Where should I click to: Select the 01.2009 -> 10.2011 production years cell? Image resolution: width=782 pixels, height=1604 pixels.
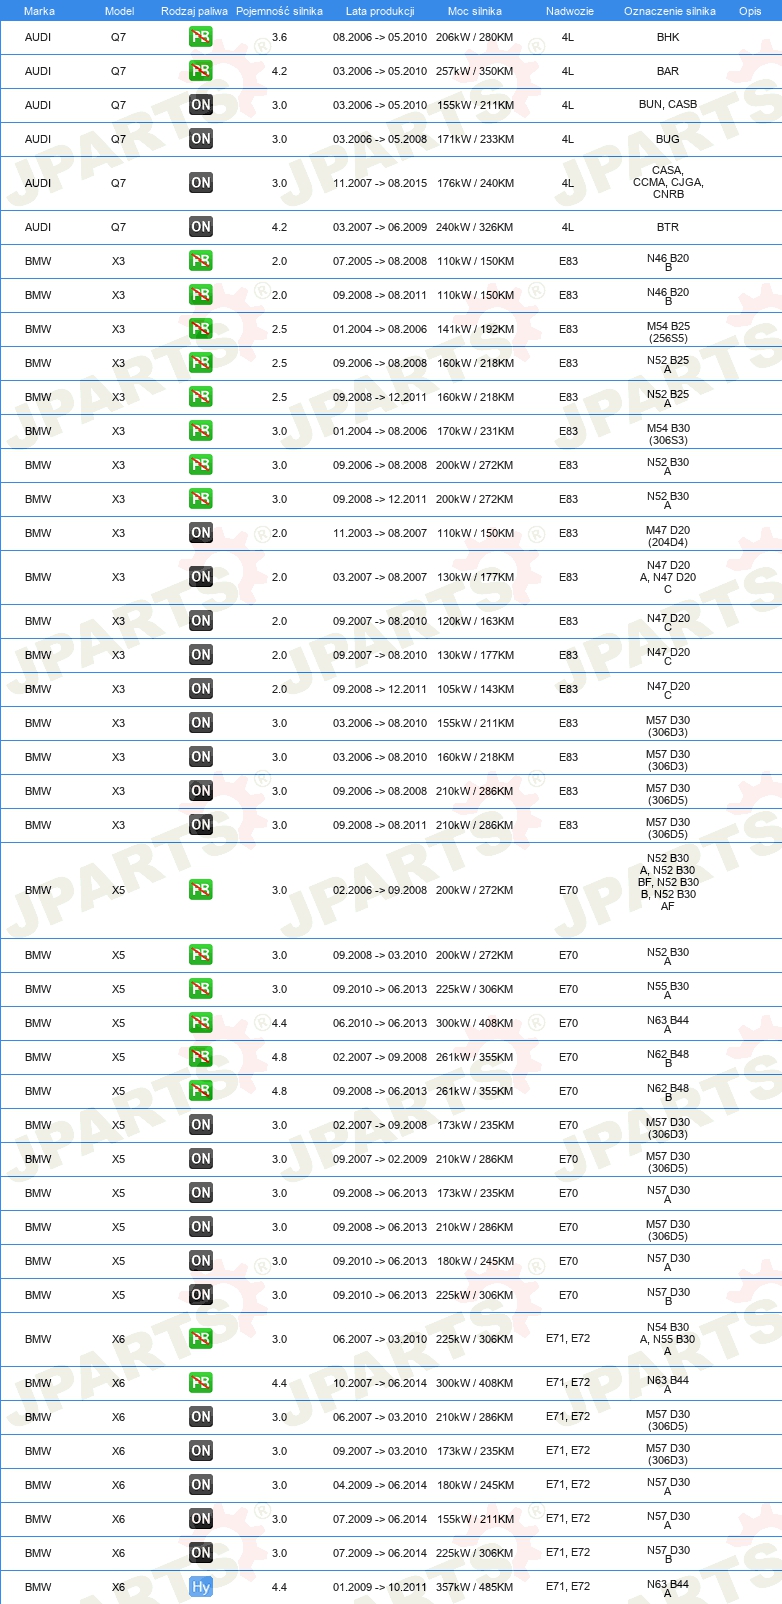380,1587
